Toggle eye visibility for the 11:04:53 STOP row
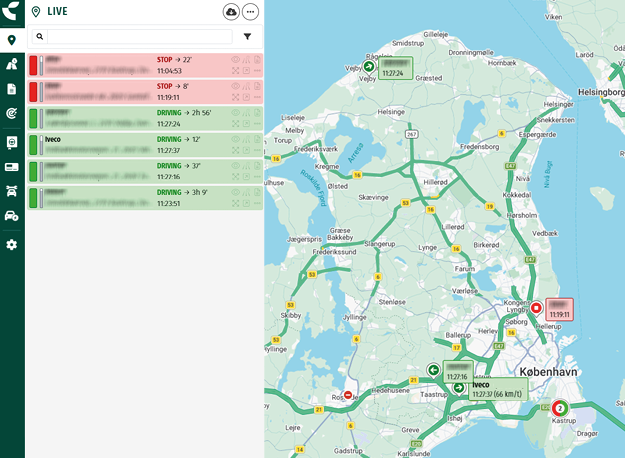625x458 pixels. [x=236, y=59]
